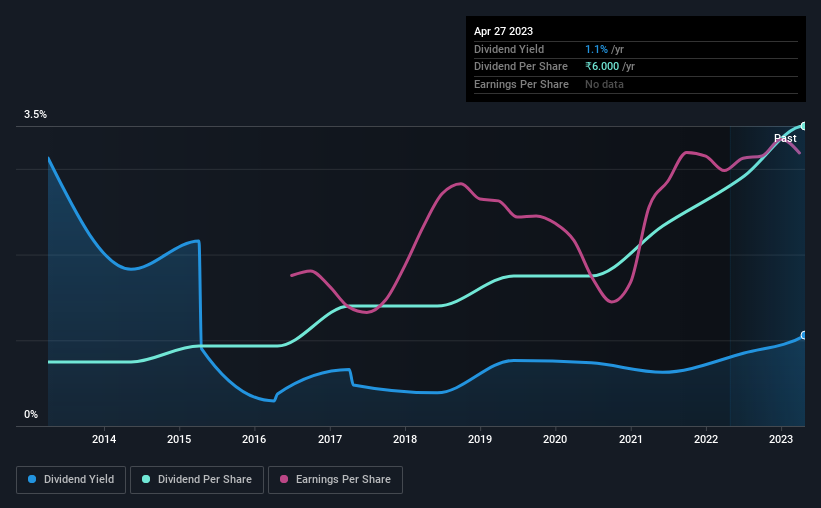
Task: Select the 2016 label on the x-axis
Action: coord(254,439)
